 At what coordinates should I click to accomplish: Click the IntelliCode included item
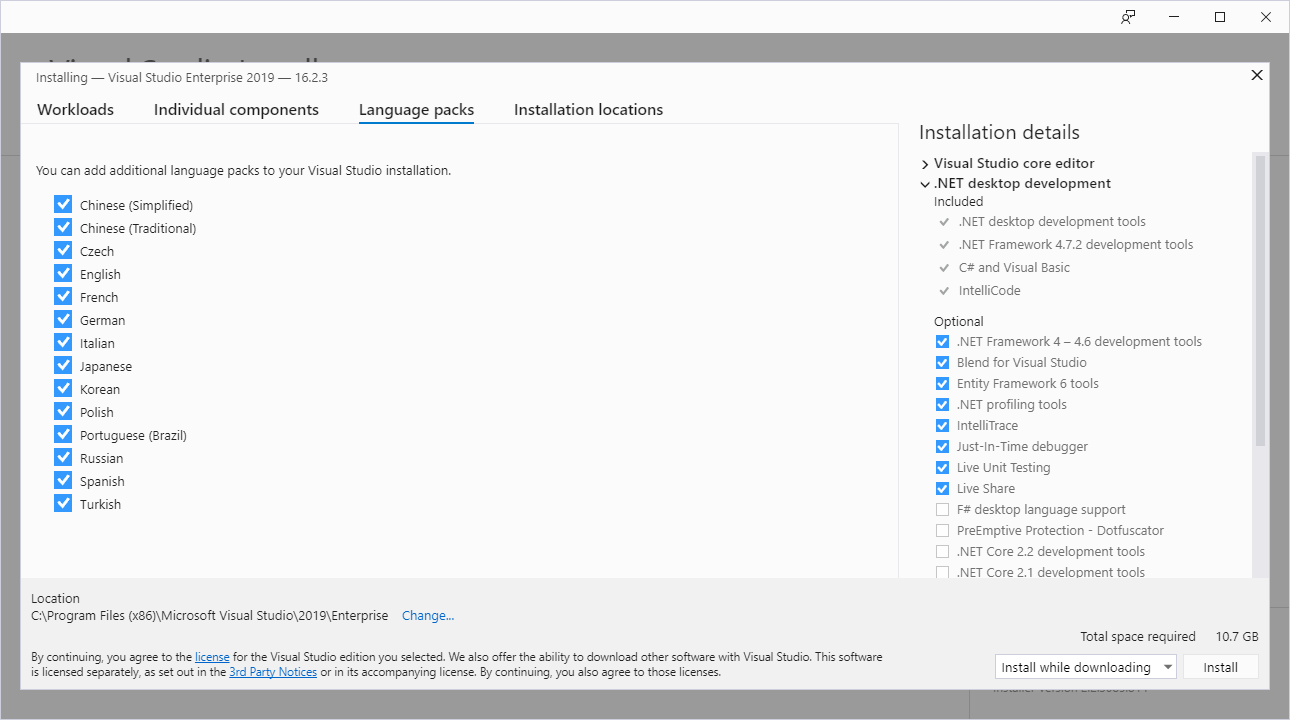(x=989, y=291)
